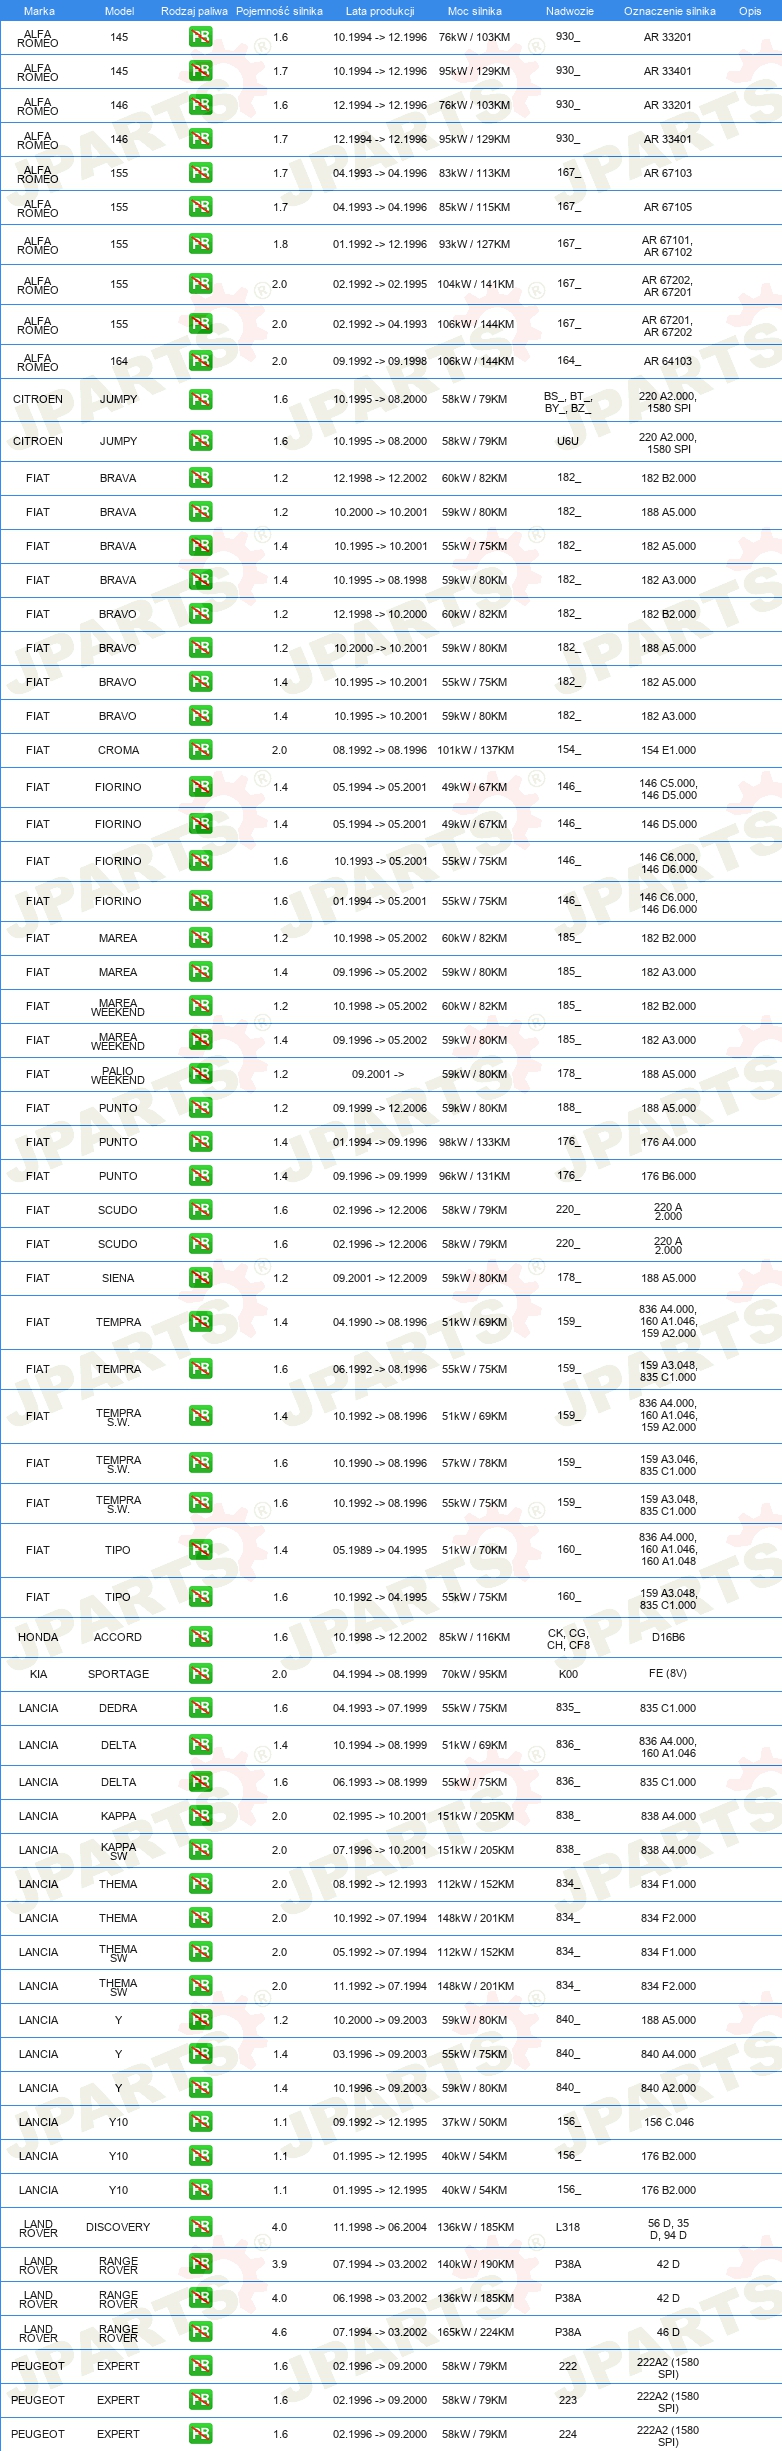
Task: Select the FE (8V) engine code cell
Action: [x=668, y=1673]
